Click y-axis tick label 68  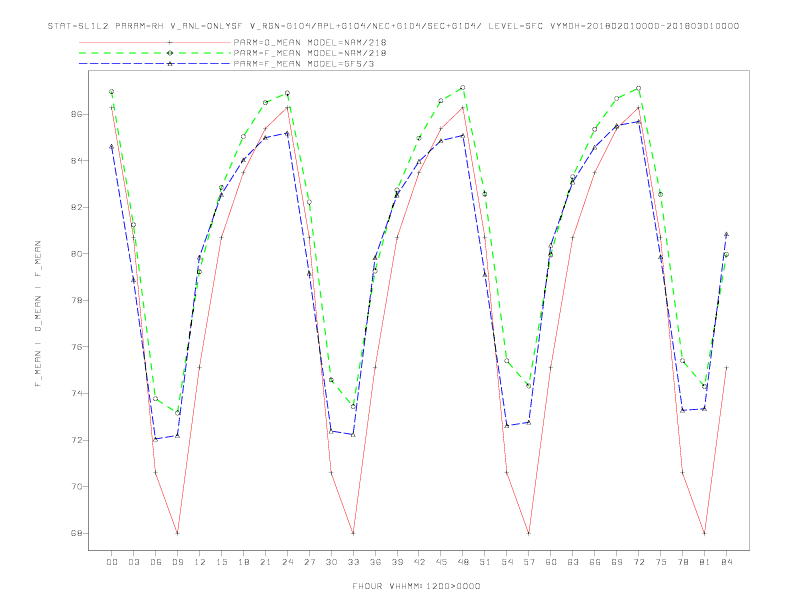click(x=75, y=533)
